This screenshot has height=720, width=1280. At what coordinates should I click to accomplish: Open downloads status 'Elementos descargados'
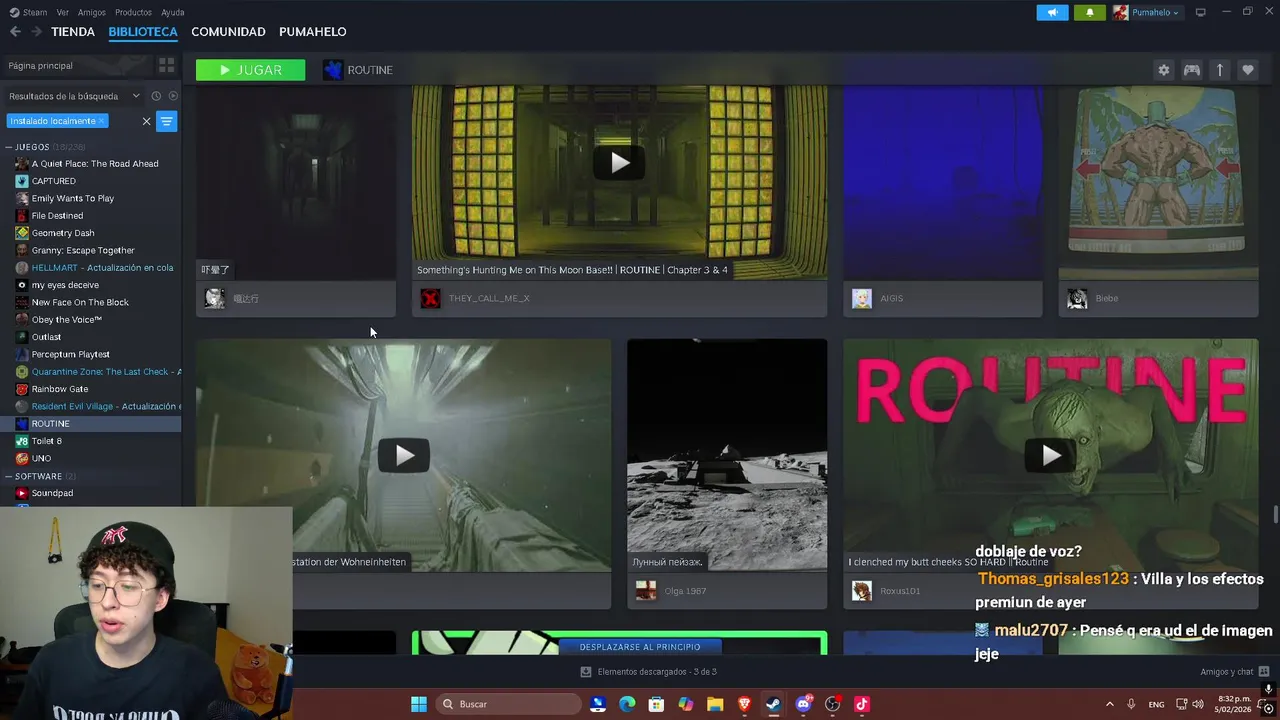point(648,672)
